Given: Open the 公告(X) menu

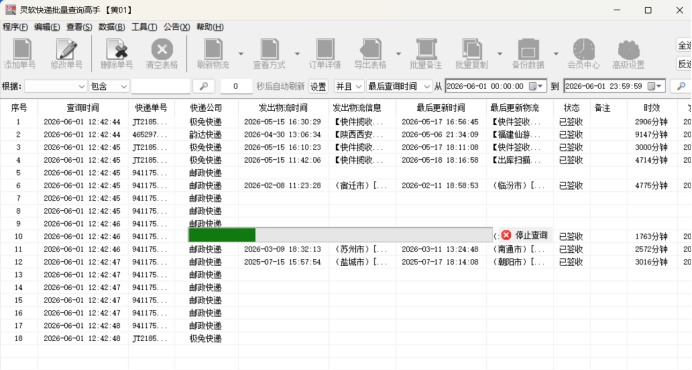Looking at the screenshot, I should pos(177,27).
